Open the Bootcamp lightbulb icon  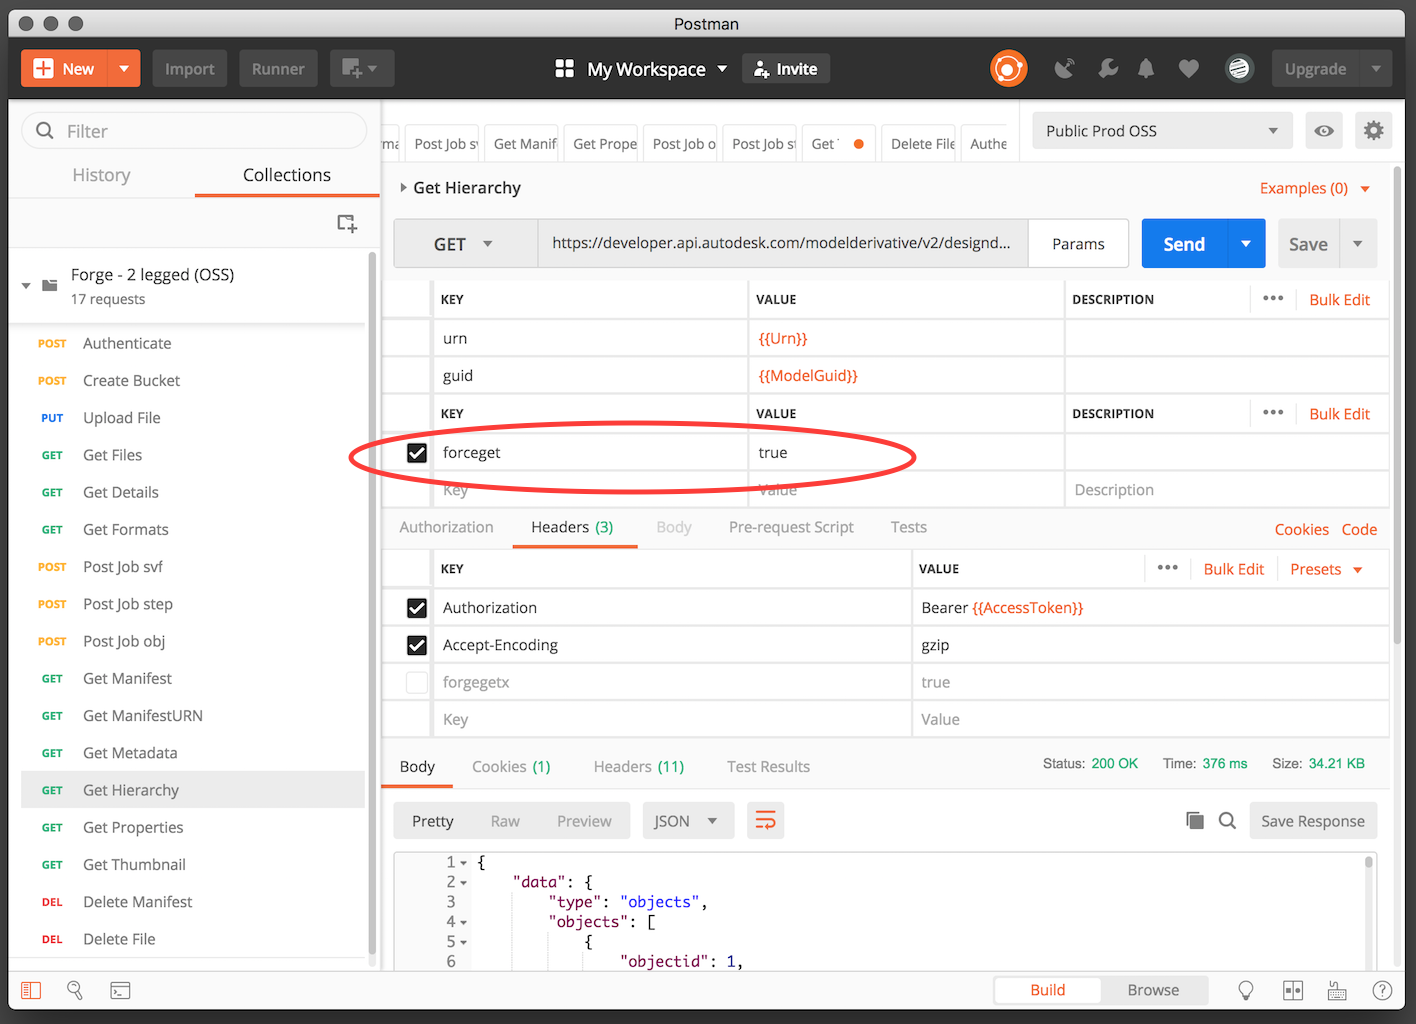pos(1246,990)
